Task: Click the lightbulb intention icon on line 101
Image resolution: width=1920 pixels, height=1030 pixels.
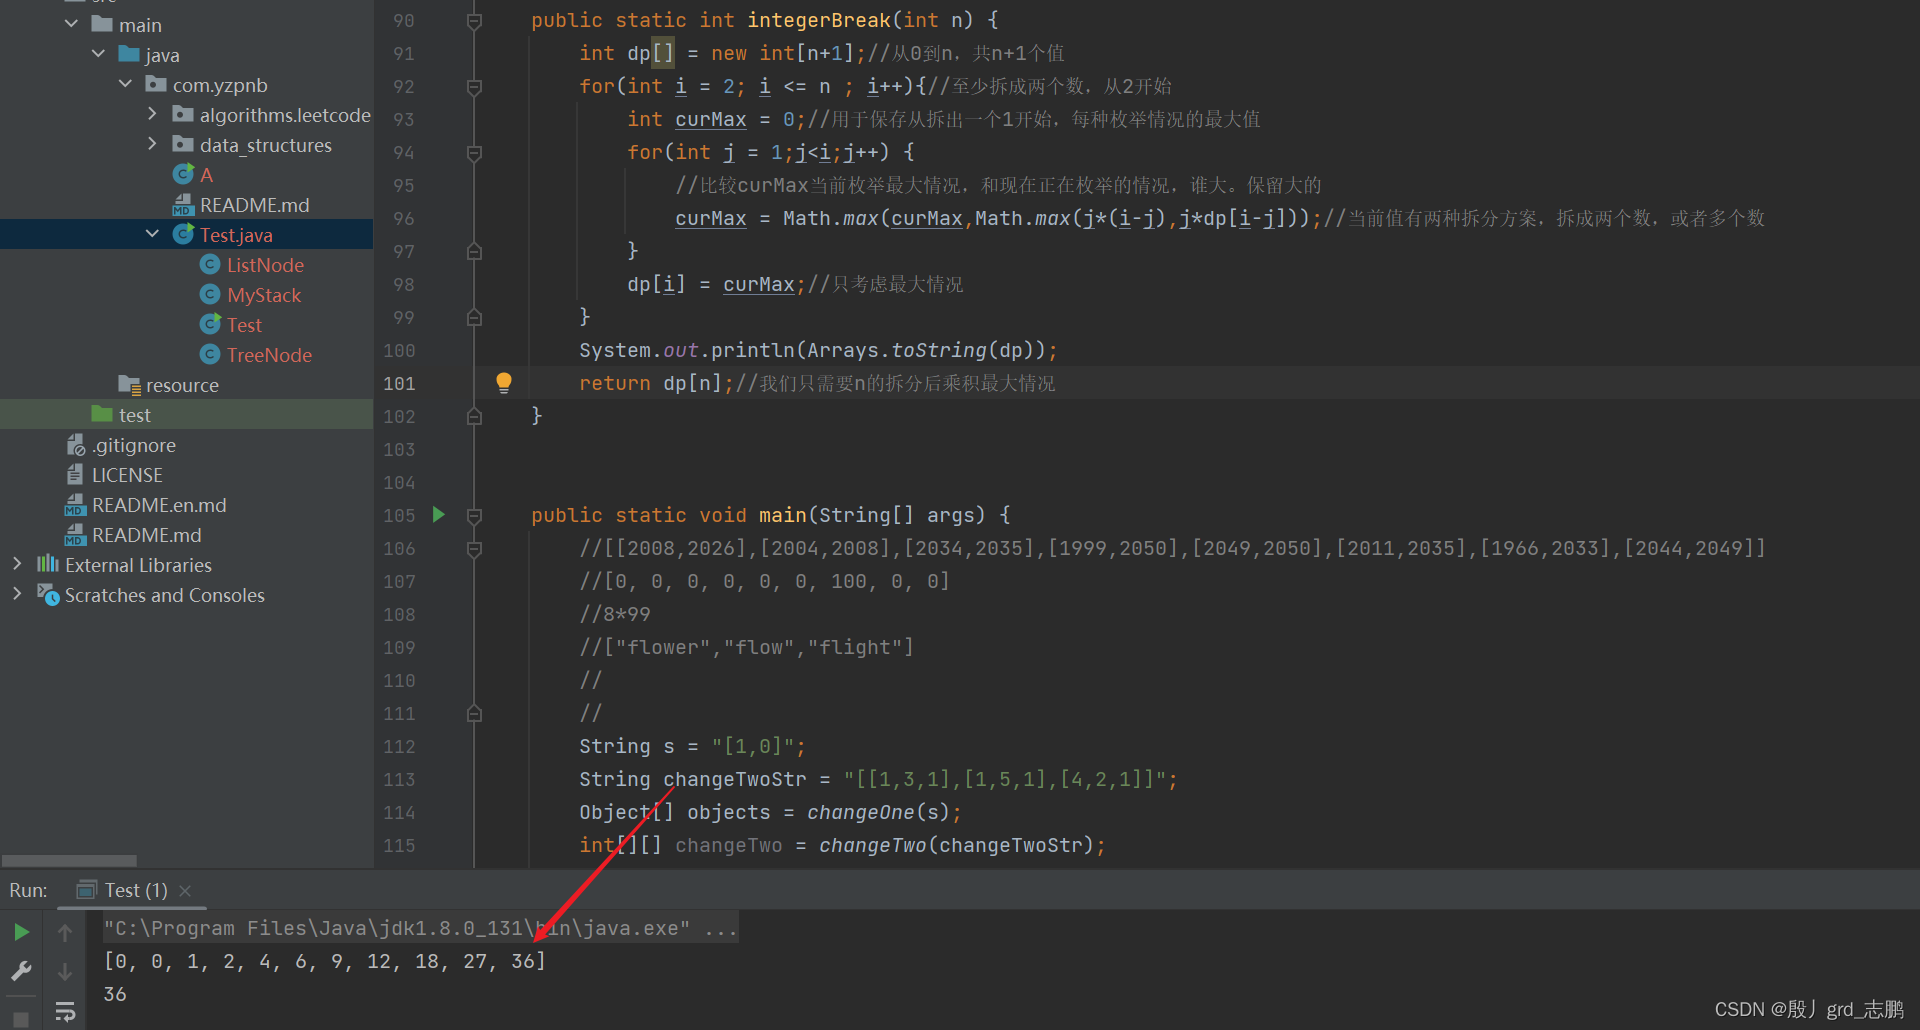Action: point(504,382)
